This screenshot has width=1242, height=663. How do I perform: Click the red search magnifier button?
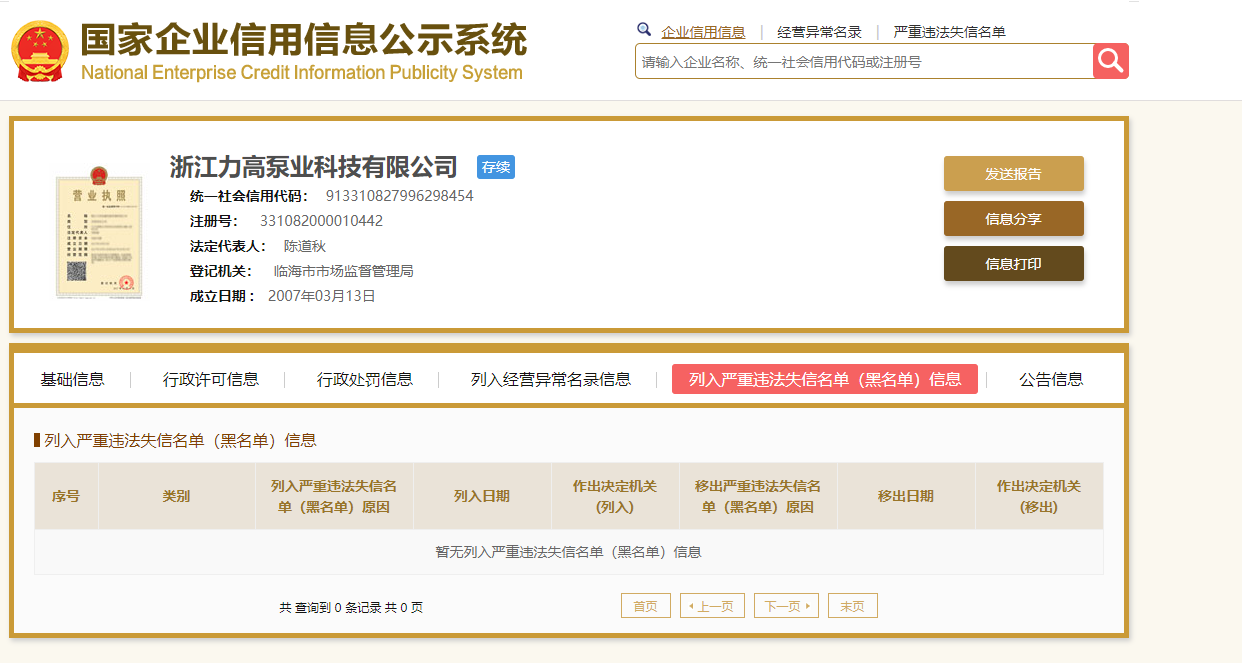pyautogui.click(x=1111, y=61)
